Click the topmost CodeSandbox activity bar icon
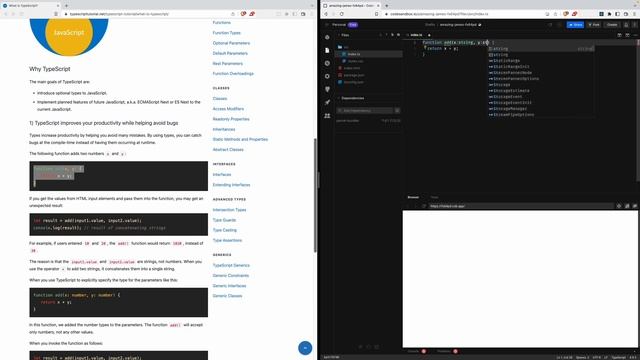The width and height of the screenshot is (640, 360). (327, 37)
